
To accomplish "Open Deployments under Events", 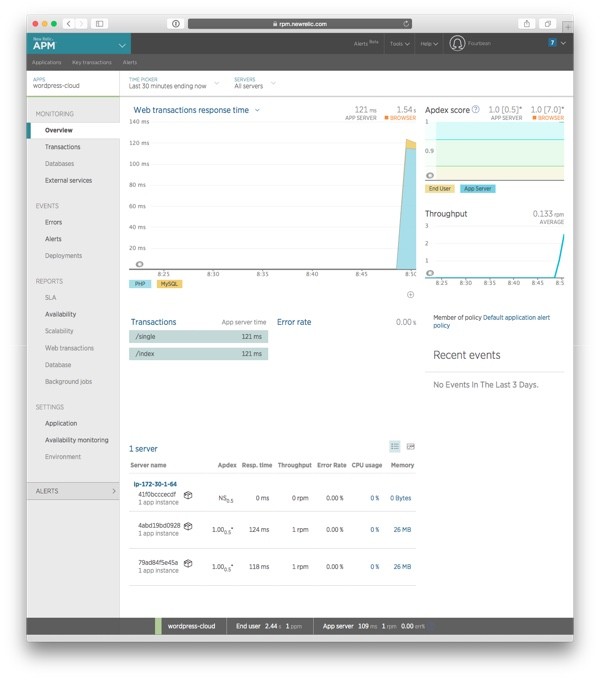I will coord(63,256).
